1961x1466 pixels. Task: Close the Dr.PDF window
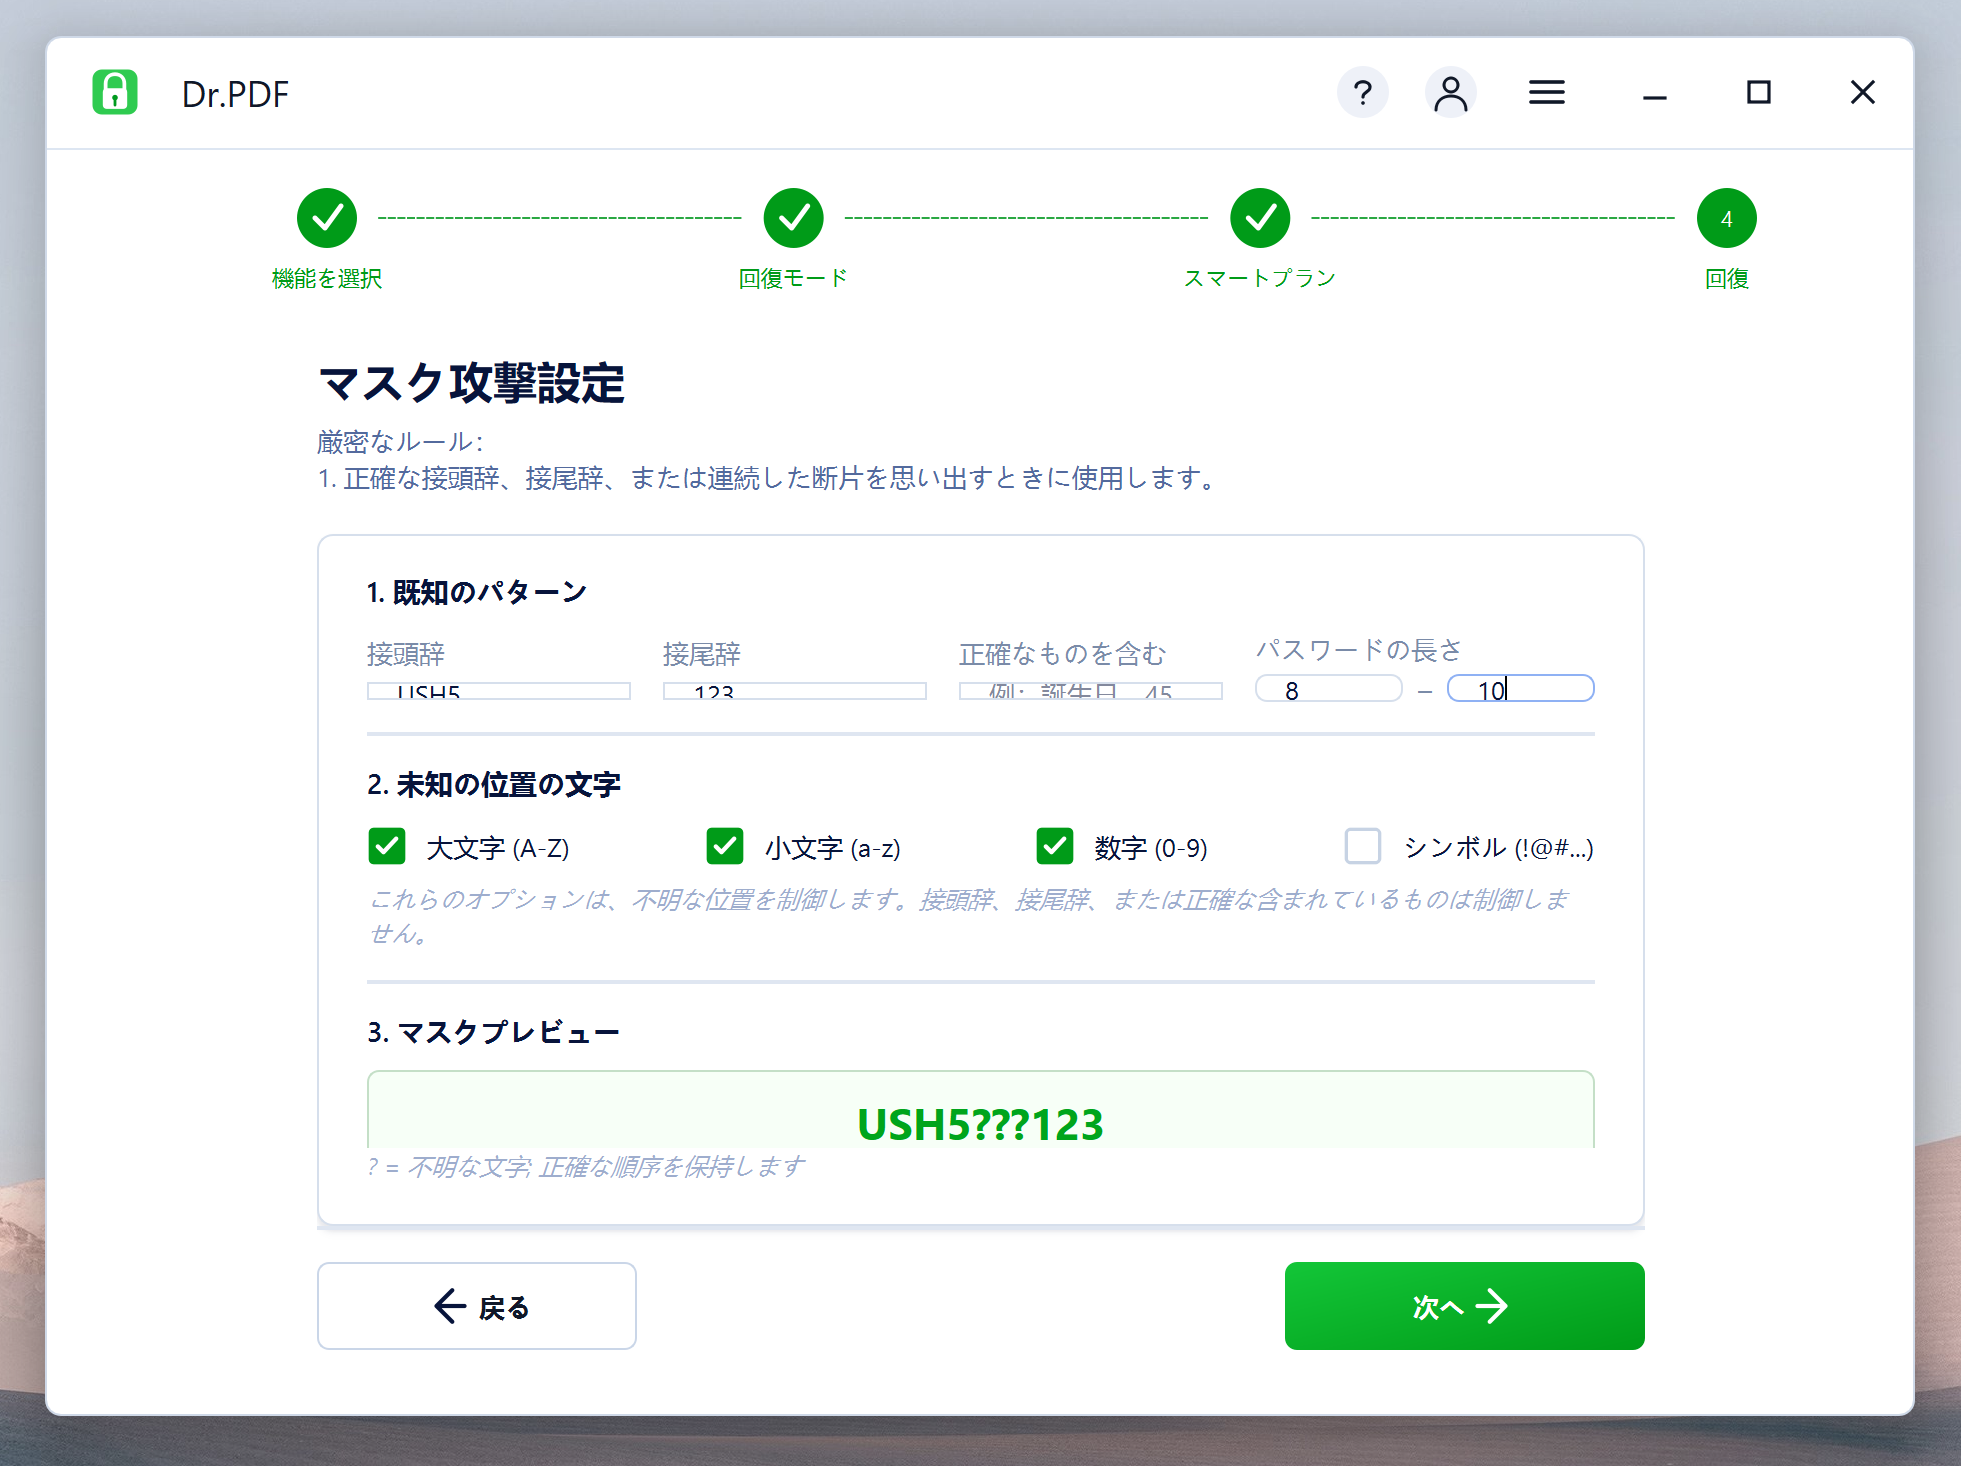tap(1862, 93)
